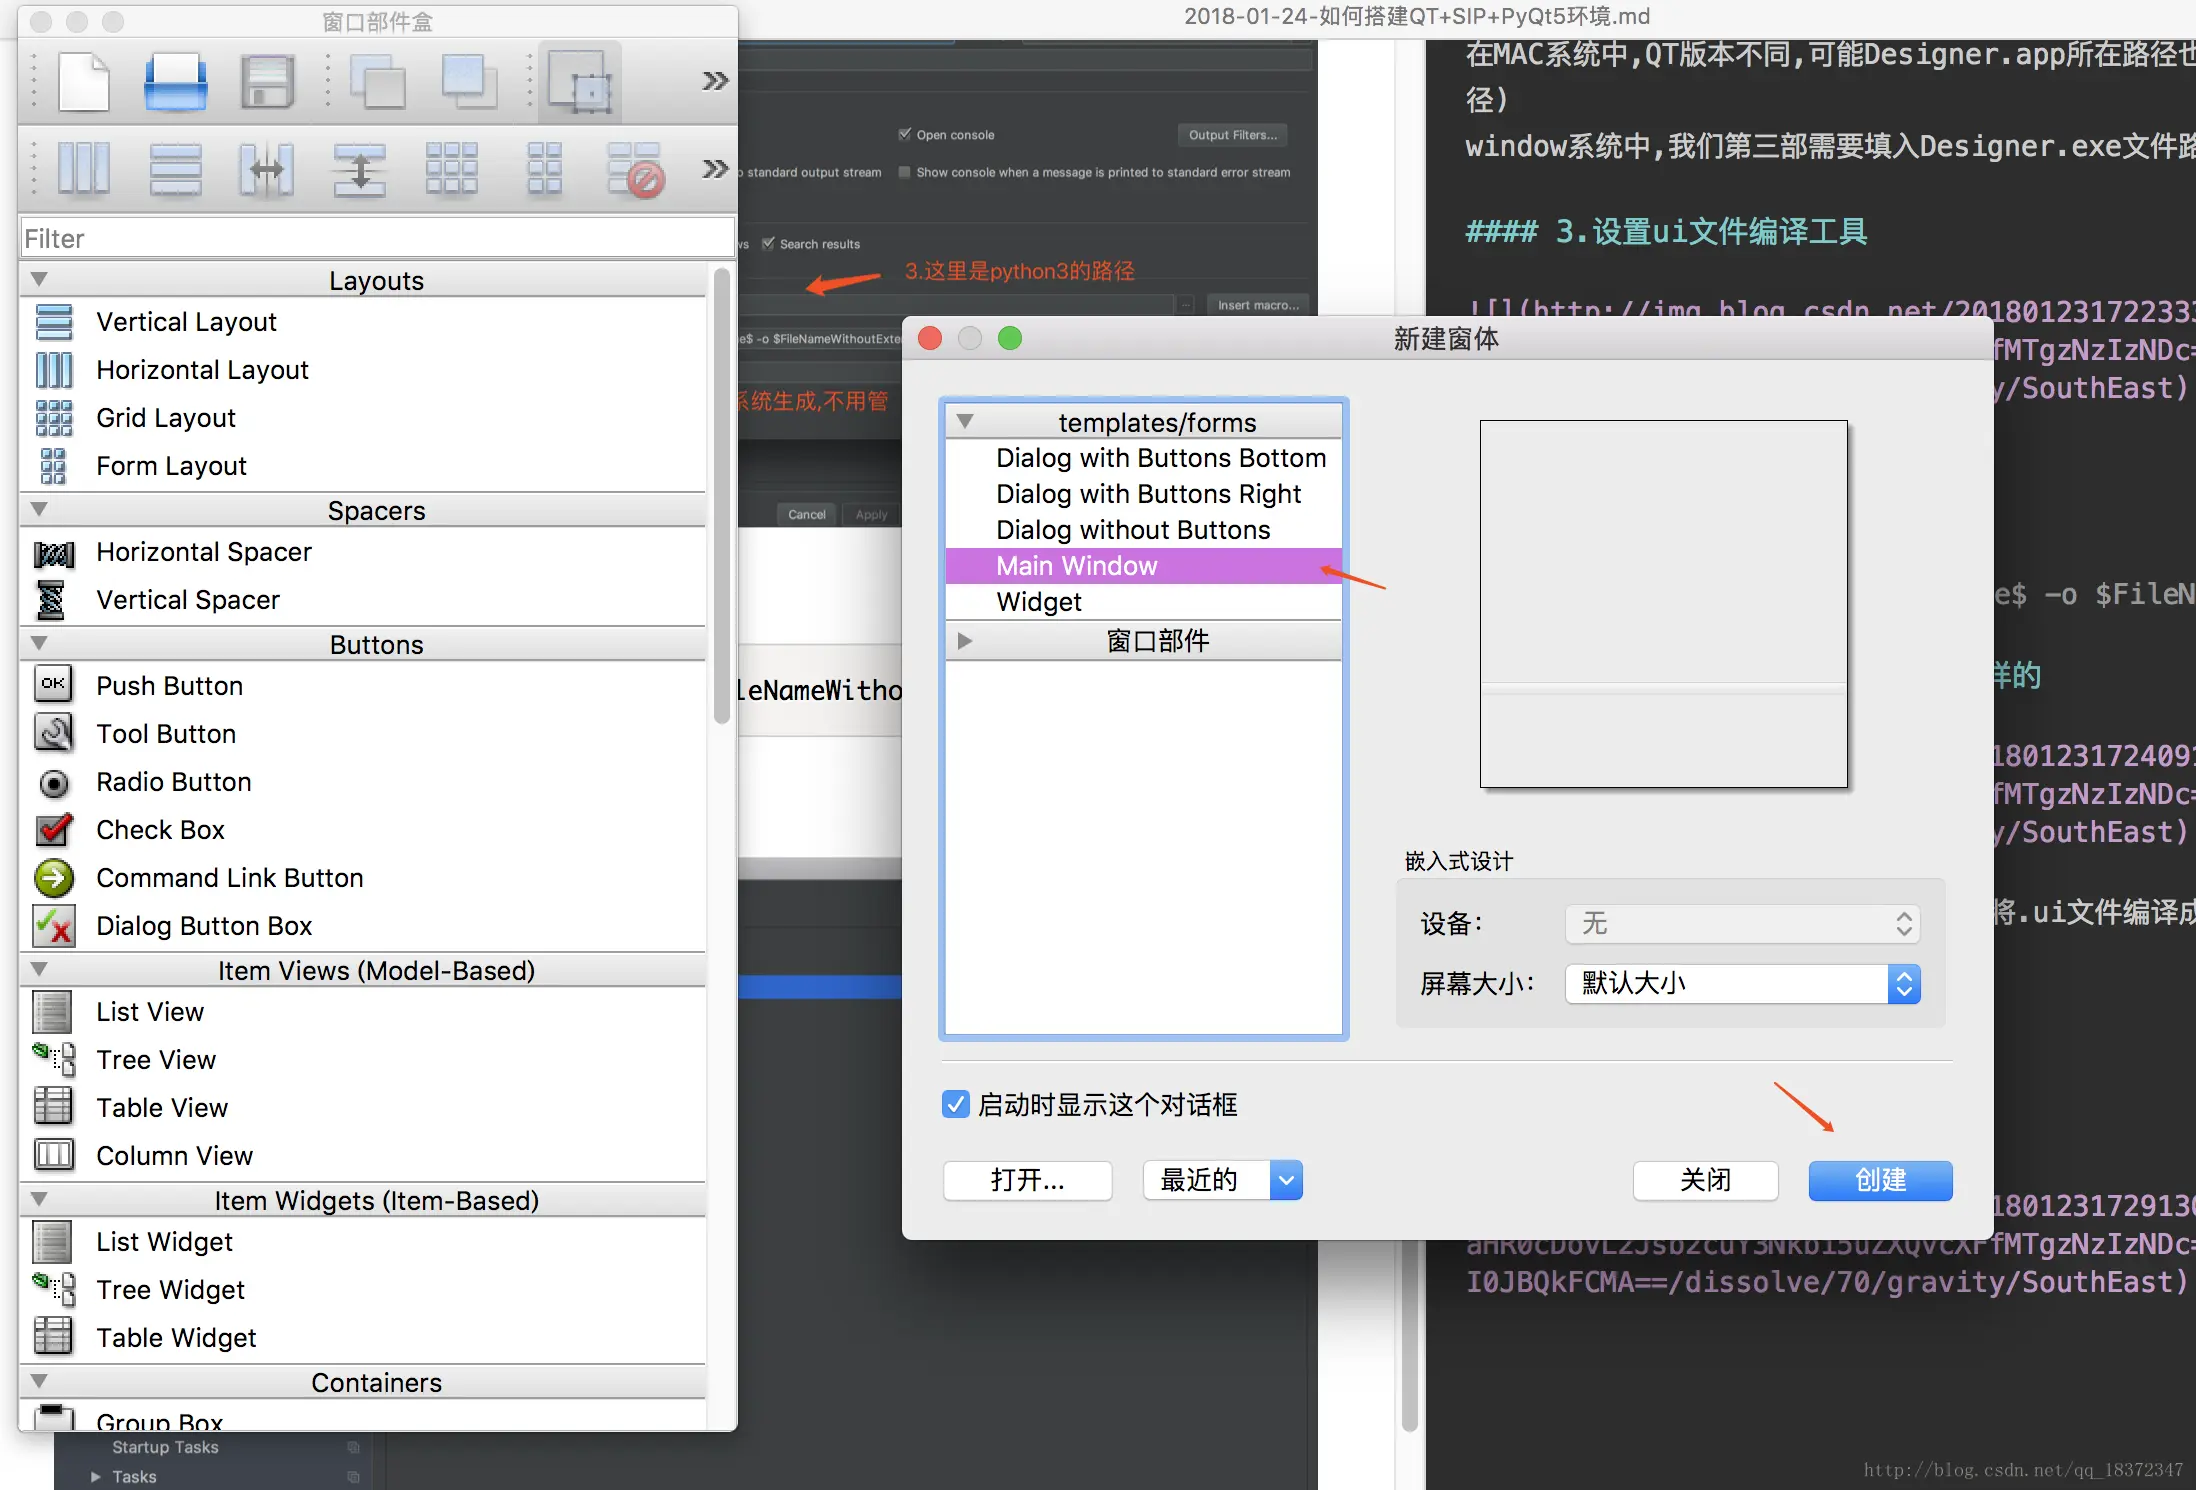The height and width of the screenshot is (1490, 2196).
Task: Select Main Window template
Action: pos(1076,566)
